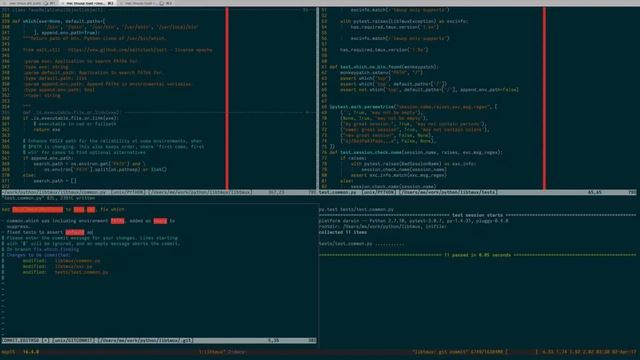
Task: Switch to the terminal tab marked ⌘1
Action: click(x=29, y=3)
